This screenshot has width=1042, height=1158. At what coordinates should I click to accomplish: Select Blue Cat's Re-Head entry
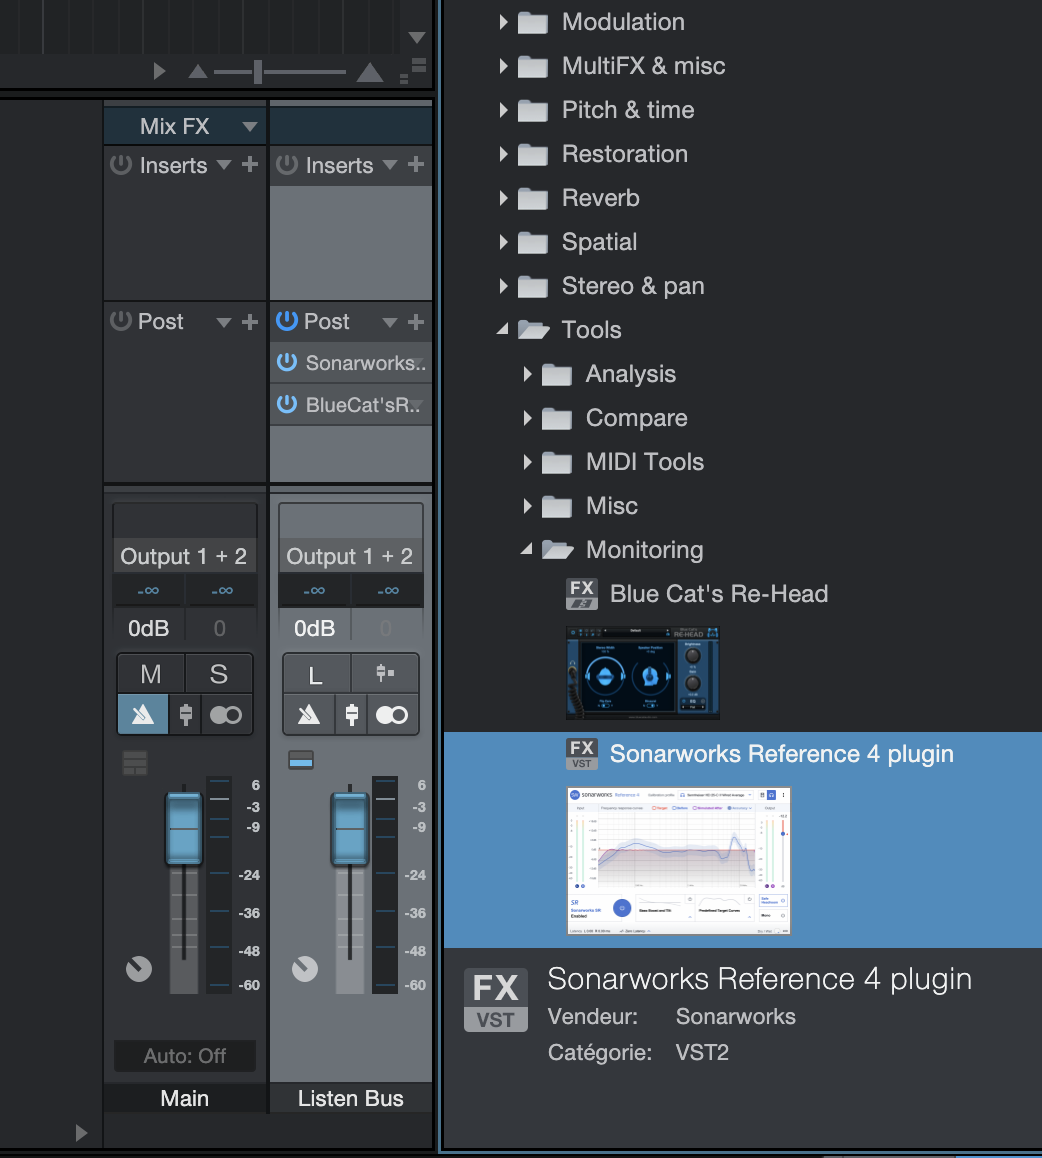pyautogui.click(x=719, y=594)
